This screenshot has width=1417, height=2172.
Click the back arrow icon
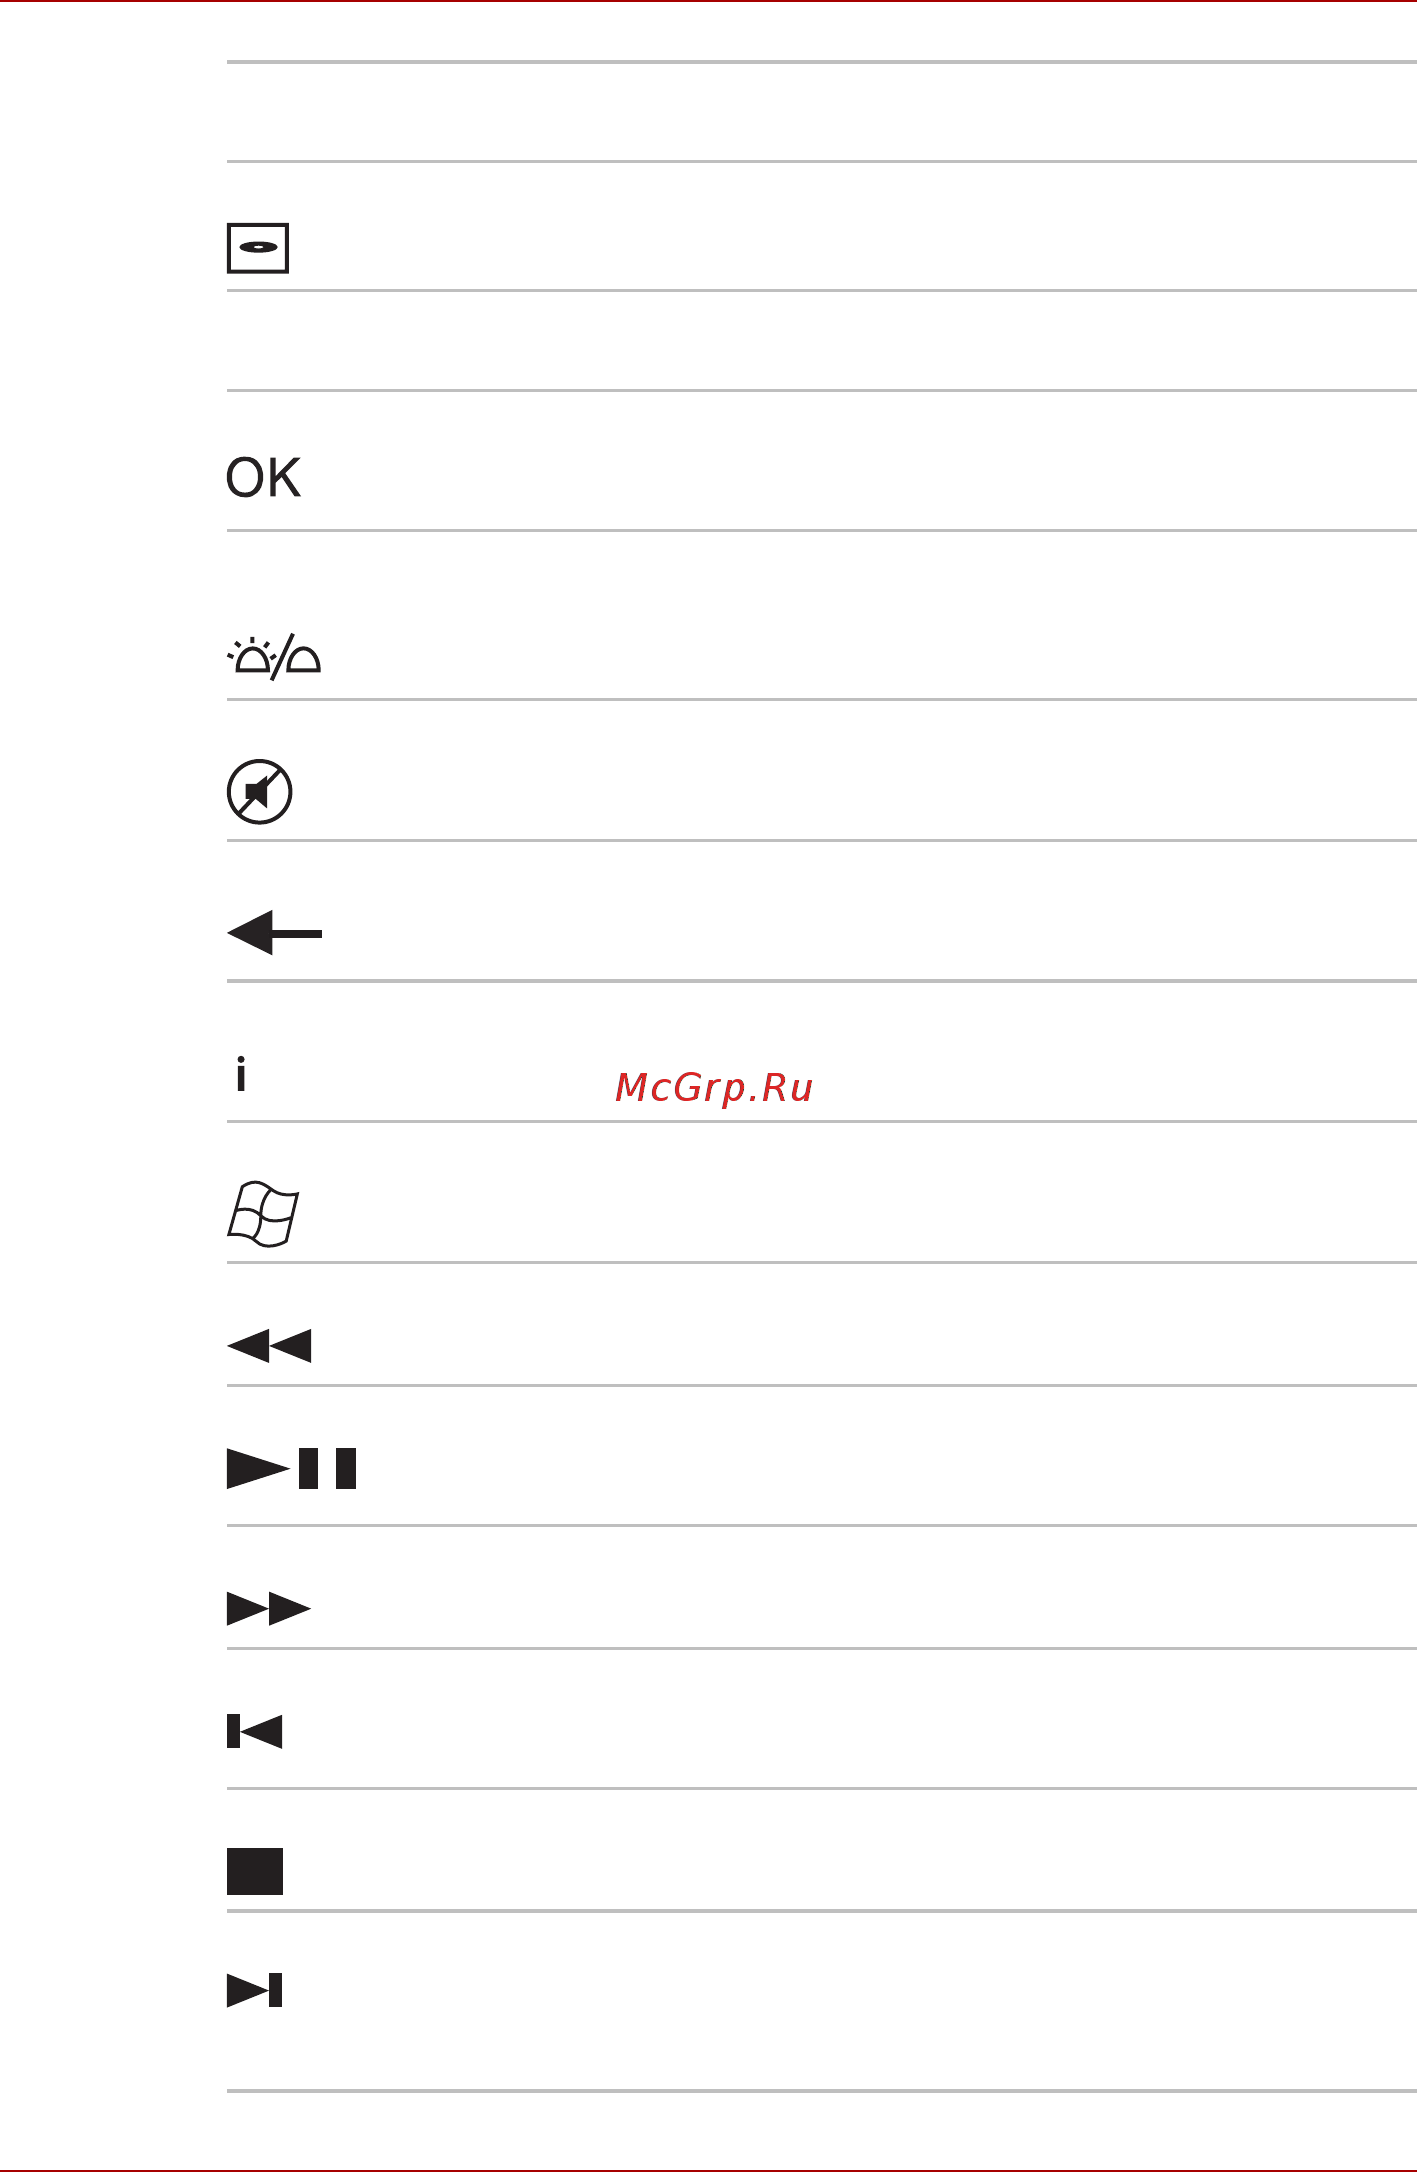click(x=274, y=933)
